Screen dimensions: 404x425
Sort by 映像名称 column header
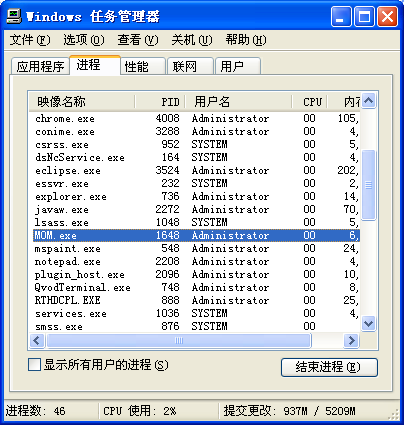82,102
